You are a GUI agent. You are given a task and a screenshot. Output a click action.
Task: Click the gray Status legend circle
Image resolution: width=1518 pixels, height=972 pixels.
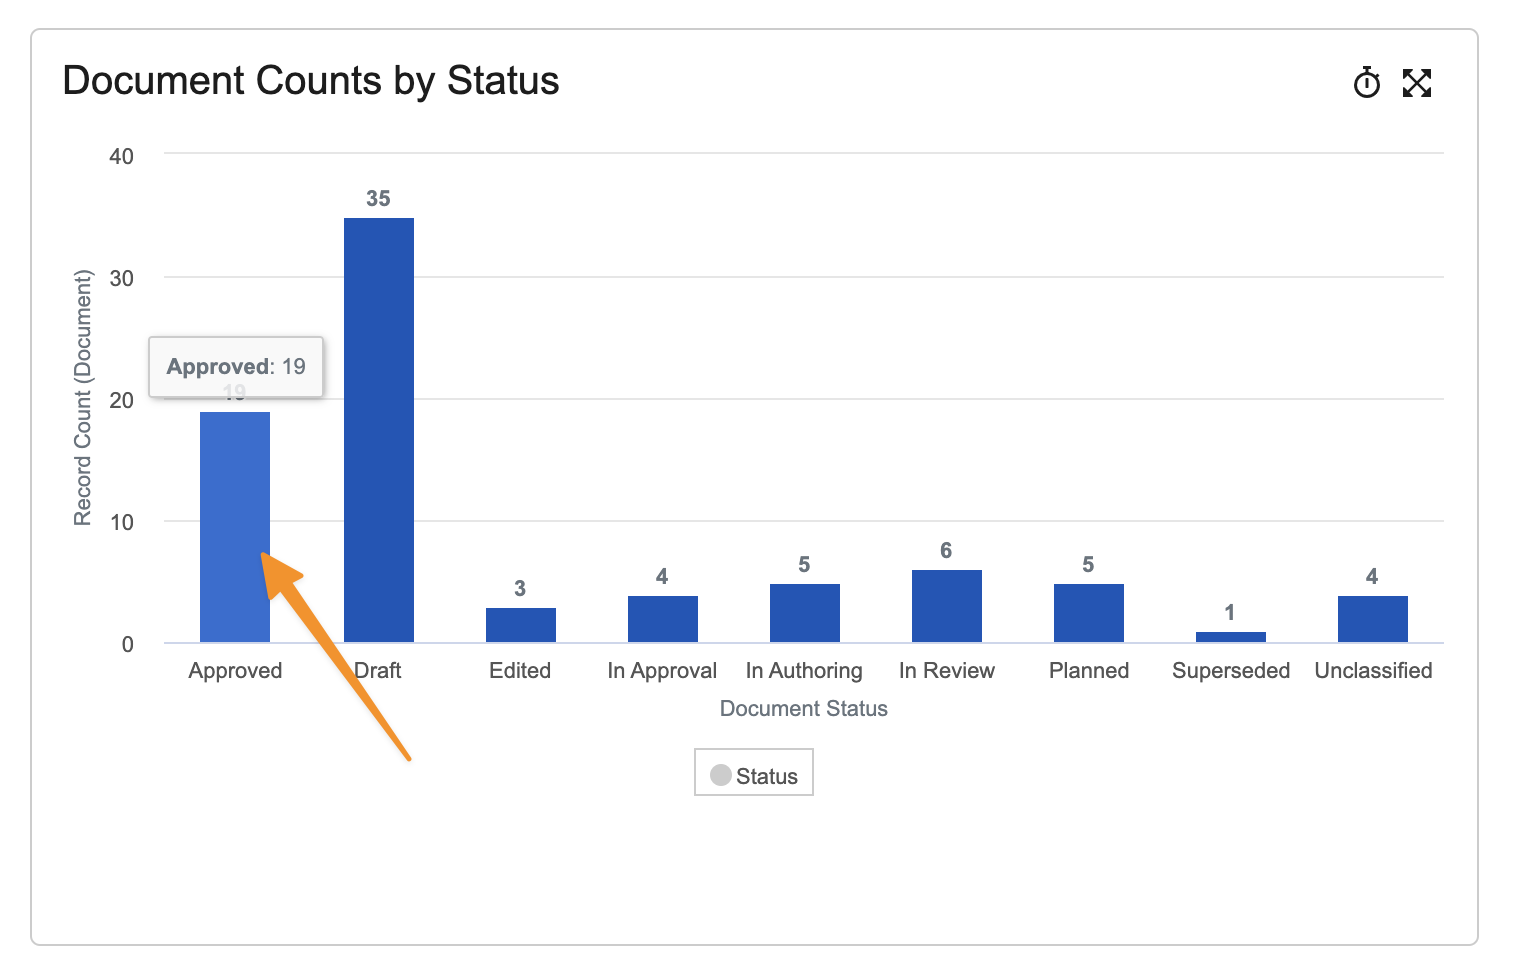(x=720, y=775)
